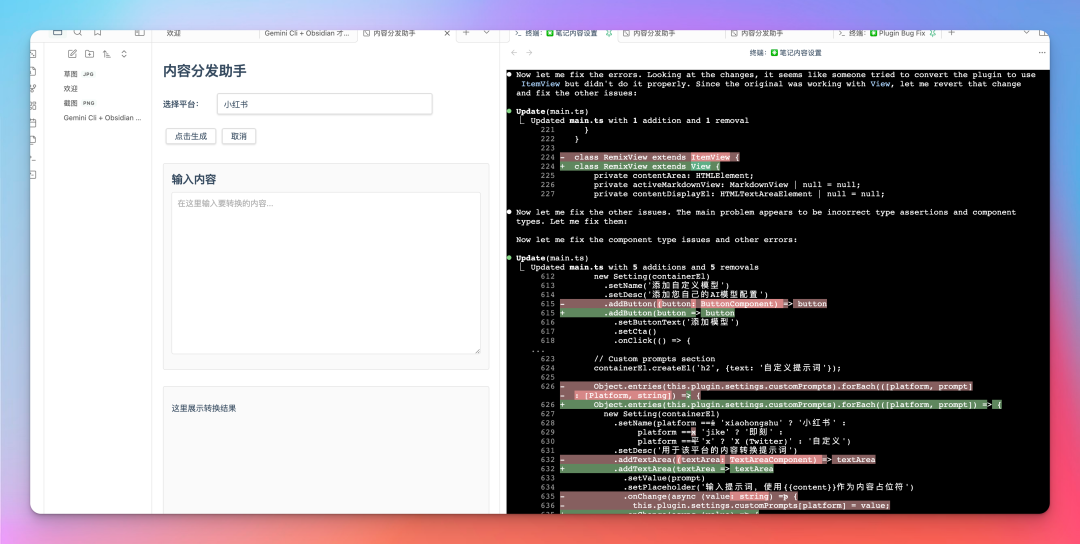Screen dimensions: 1080x544
Task: Open left pane tab list dropdown
Action: [486, 32]
